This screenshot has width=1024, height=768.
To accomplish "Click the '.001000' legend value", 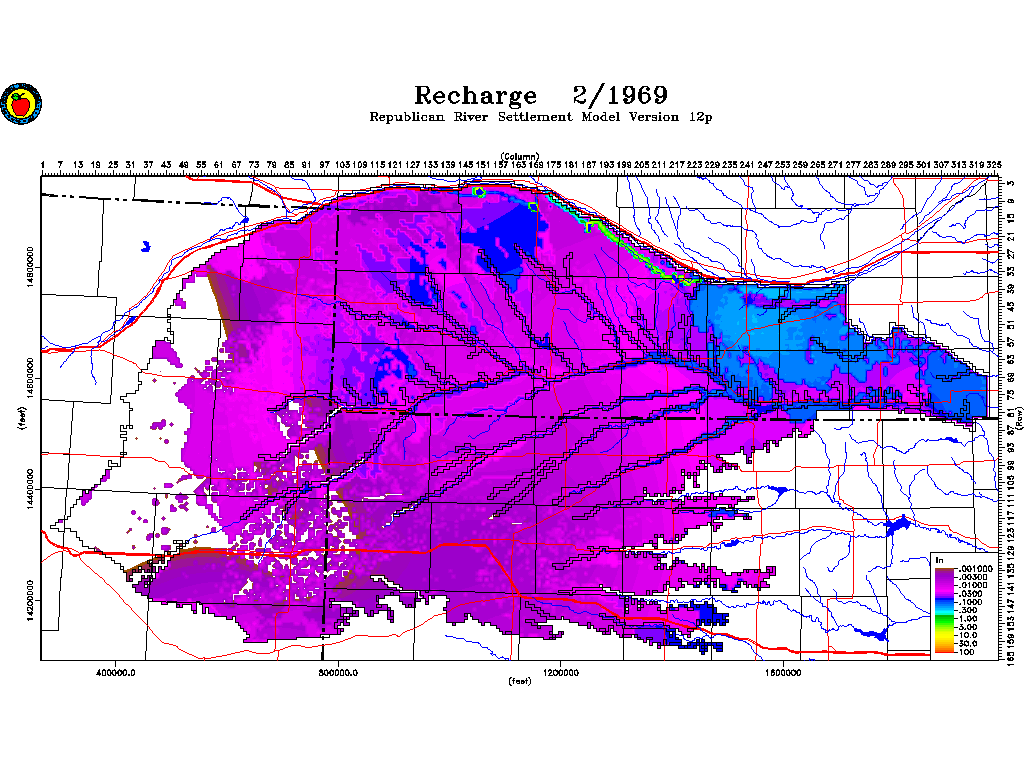I will tap(975, 569).
